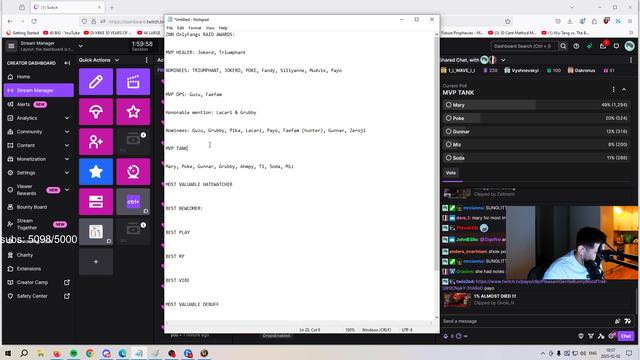
Task: Click the pink outlined star quick action tile
Action: [x=133, y=111]
